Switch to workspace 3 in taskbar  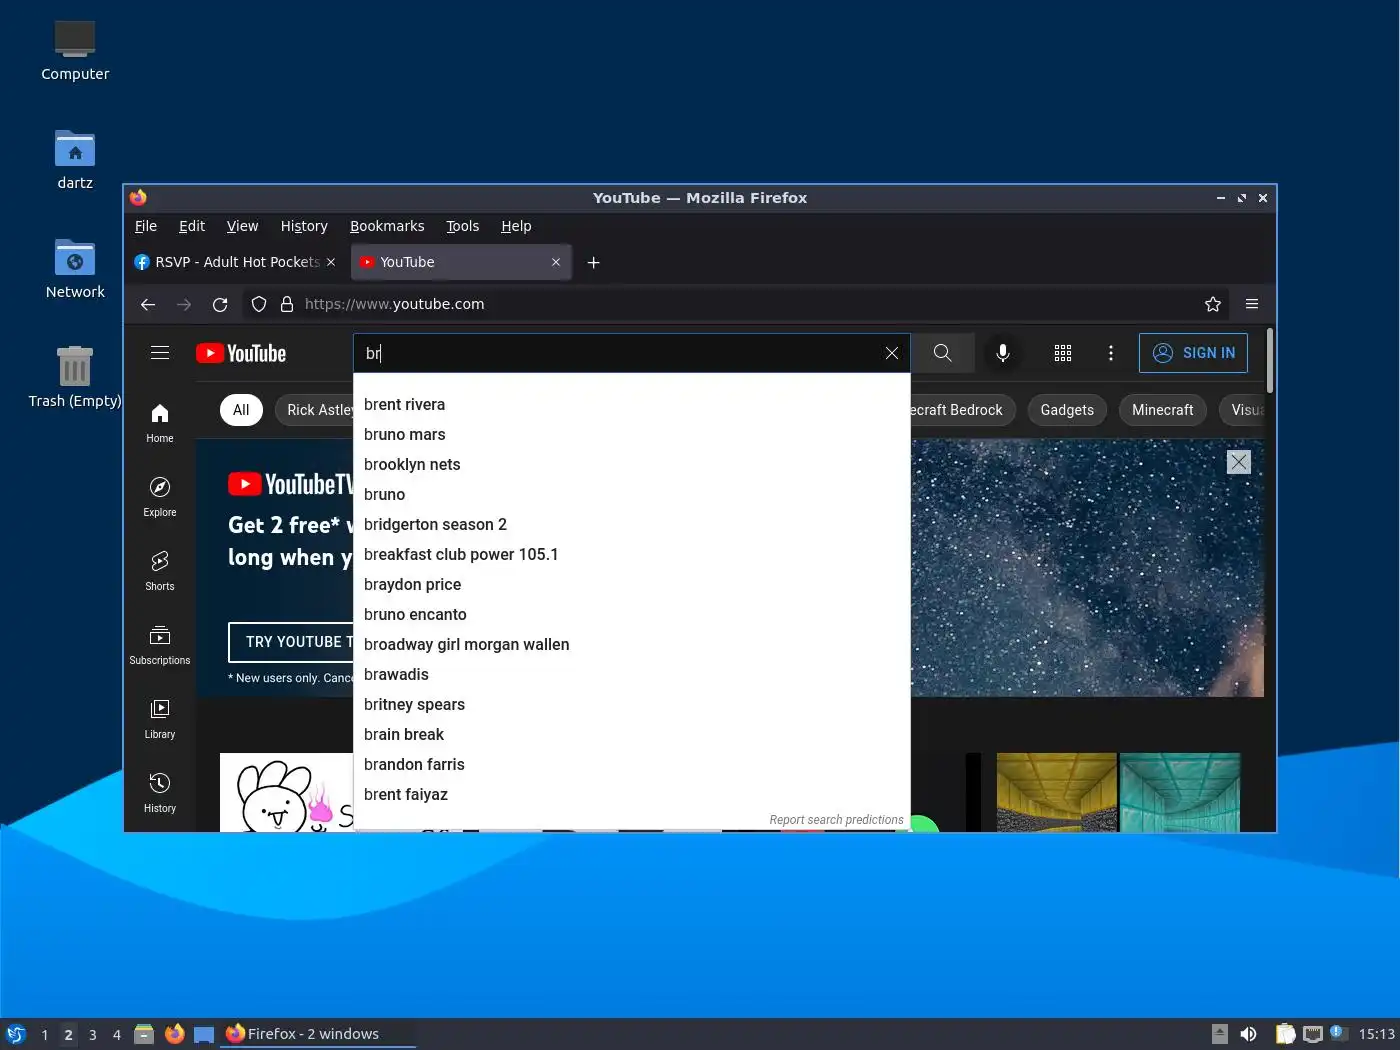92,1034
